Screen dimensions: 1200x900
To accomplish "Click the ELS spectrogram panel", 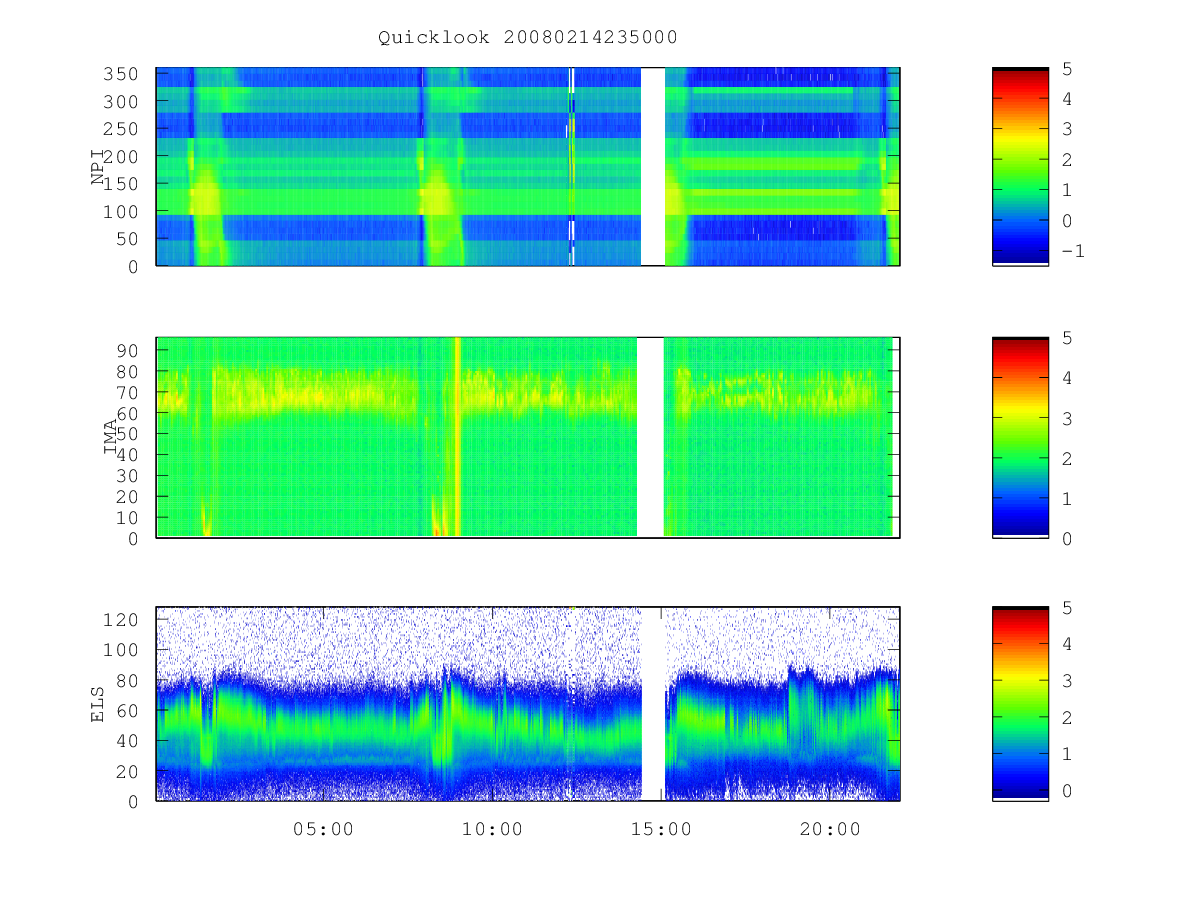I will coord(528,704).
